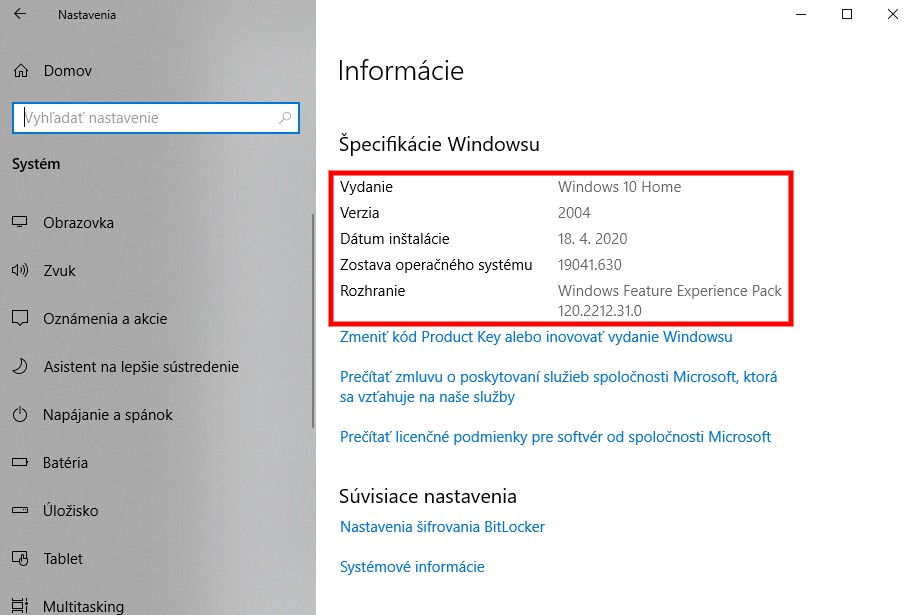
Task: Select the Obrazovka monitor icon
Action: click(20, 222)
